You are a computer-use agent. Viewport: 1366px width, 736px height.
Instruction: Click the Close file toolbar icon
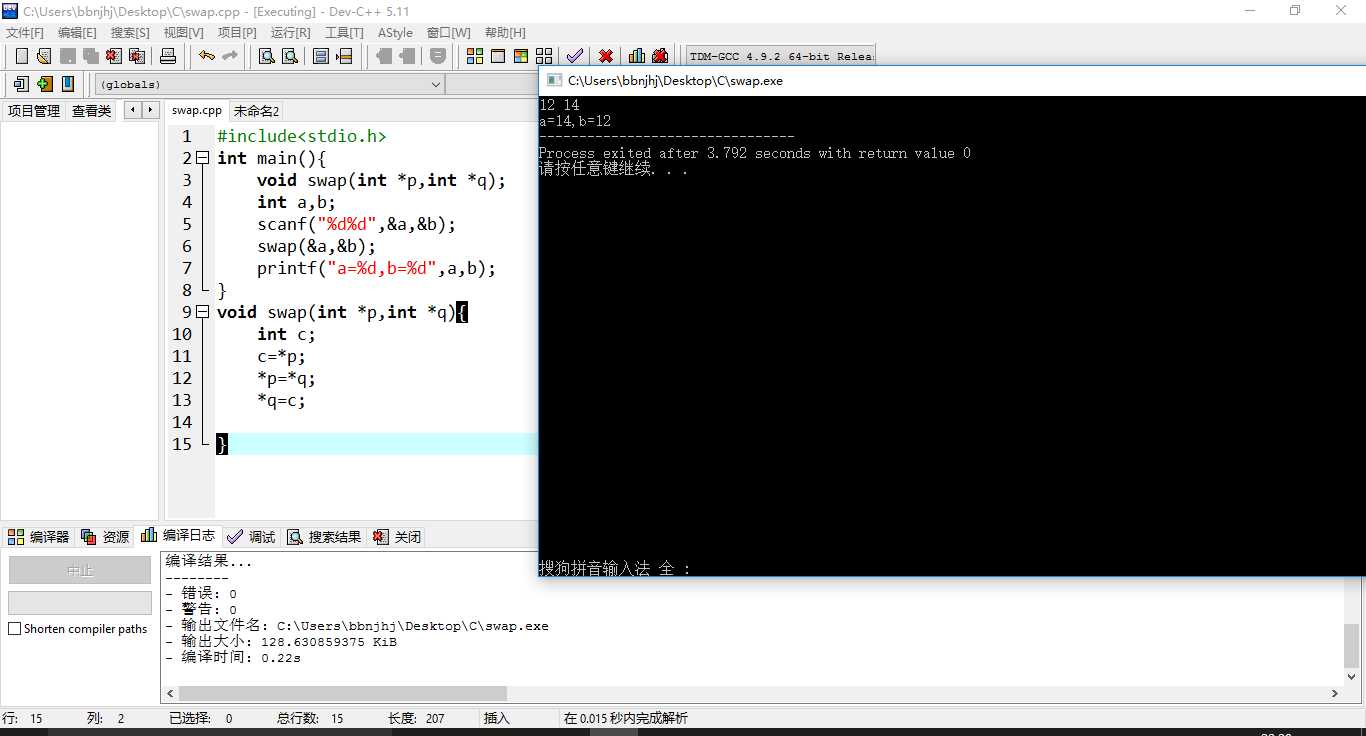113,56
